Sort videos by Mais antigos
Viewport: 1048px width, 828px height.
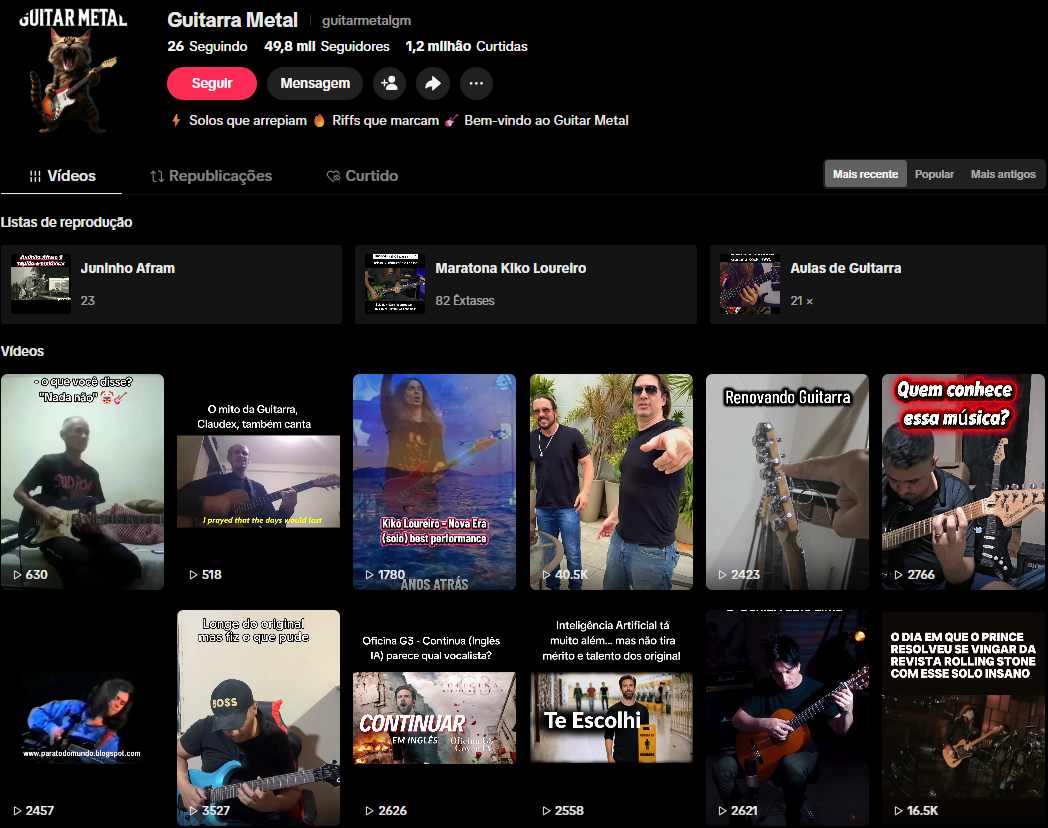coord(1003,174)
